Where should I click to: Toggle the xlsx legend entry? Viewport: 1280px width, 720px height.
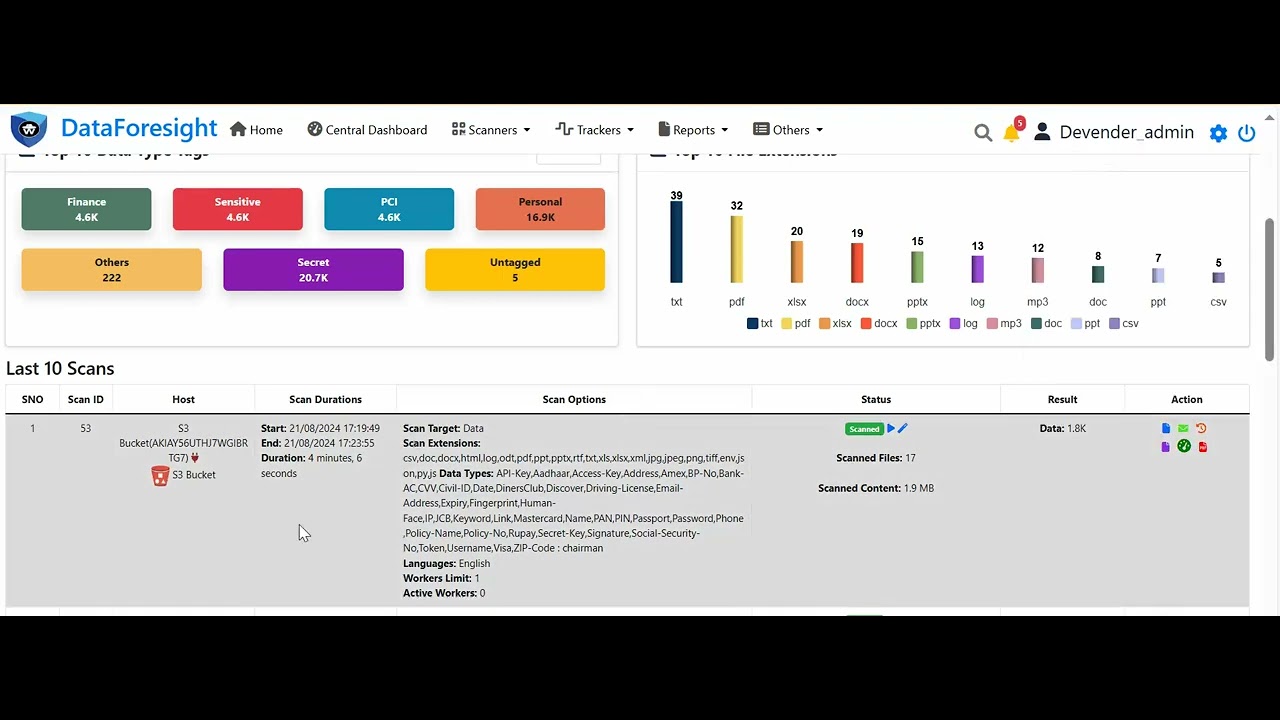pyautogui.click(x=835, y=324)
